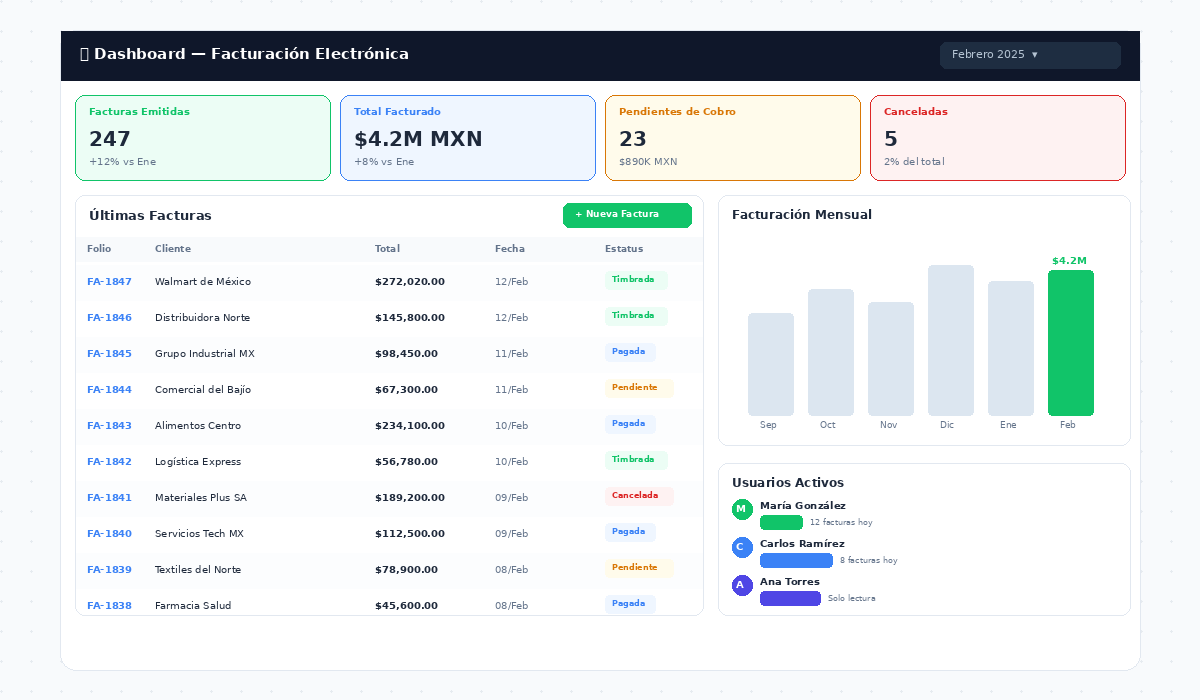Image resolution: width=1200 pixels, height=700 pixels.
Task: Click client name Alimentos Centro
Action: pos(198,426)
